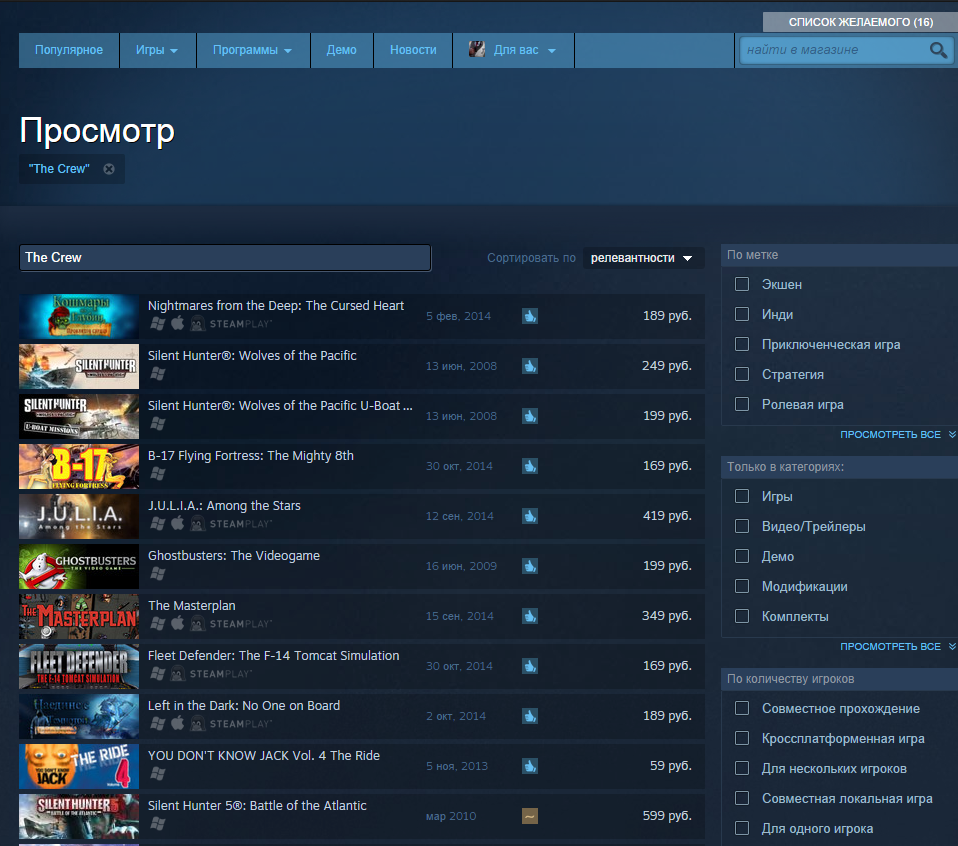This screenshot has width=958, height=846.
Task: Click the thumbs-up review icon for Ghostbusters: The Videogame
Action: click(x=530, y=566)
